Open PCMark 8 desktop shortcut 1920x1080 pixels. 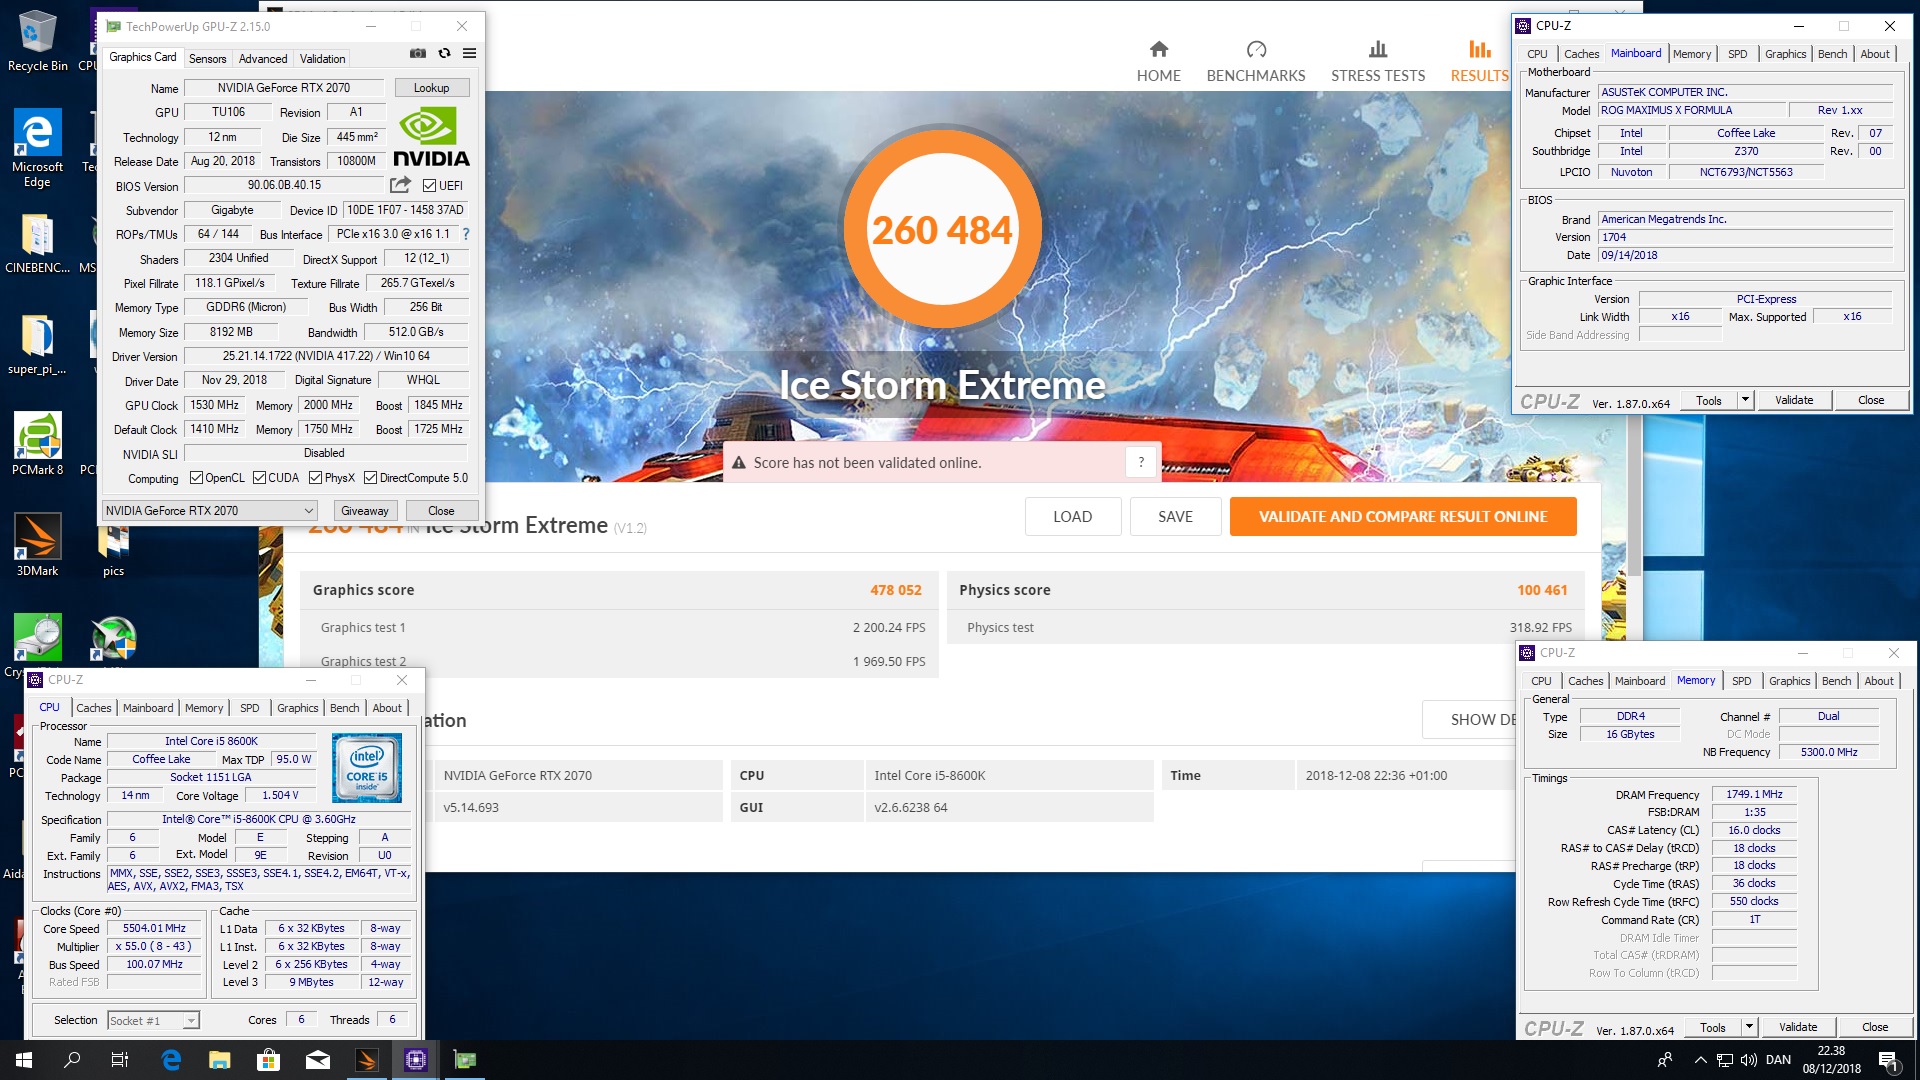pyautogui.click(x=38, y=444)
